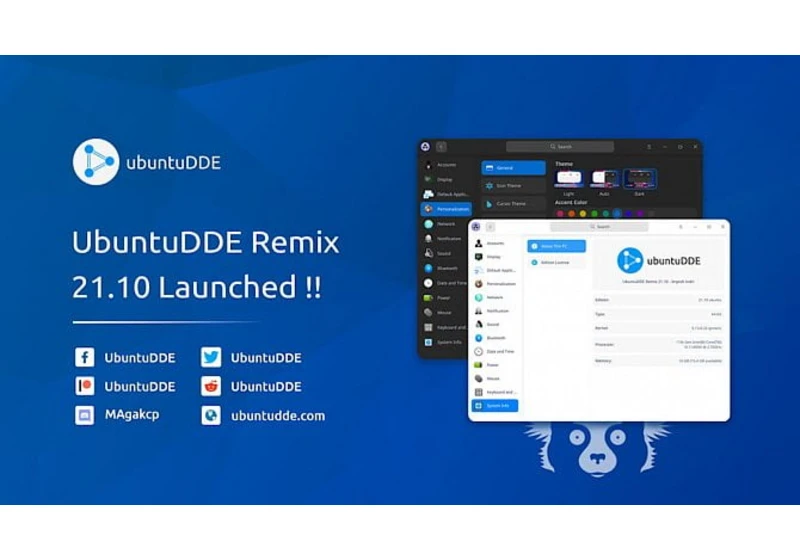Pick the orange accent color

coord(571,214)
